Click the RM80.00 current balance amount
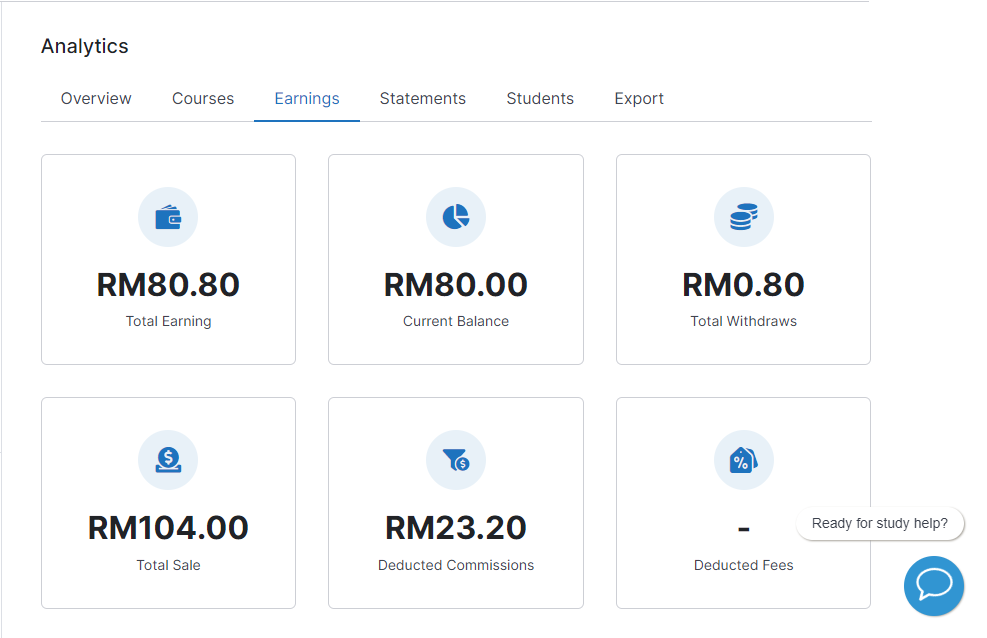The height and width of the screenshot is (638, 987). (456, 285)
